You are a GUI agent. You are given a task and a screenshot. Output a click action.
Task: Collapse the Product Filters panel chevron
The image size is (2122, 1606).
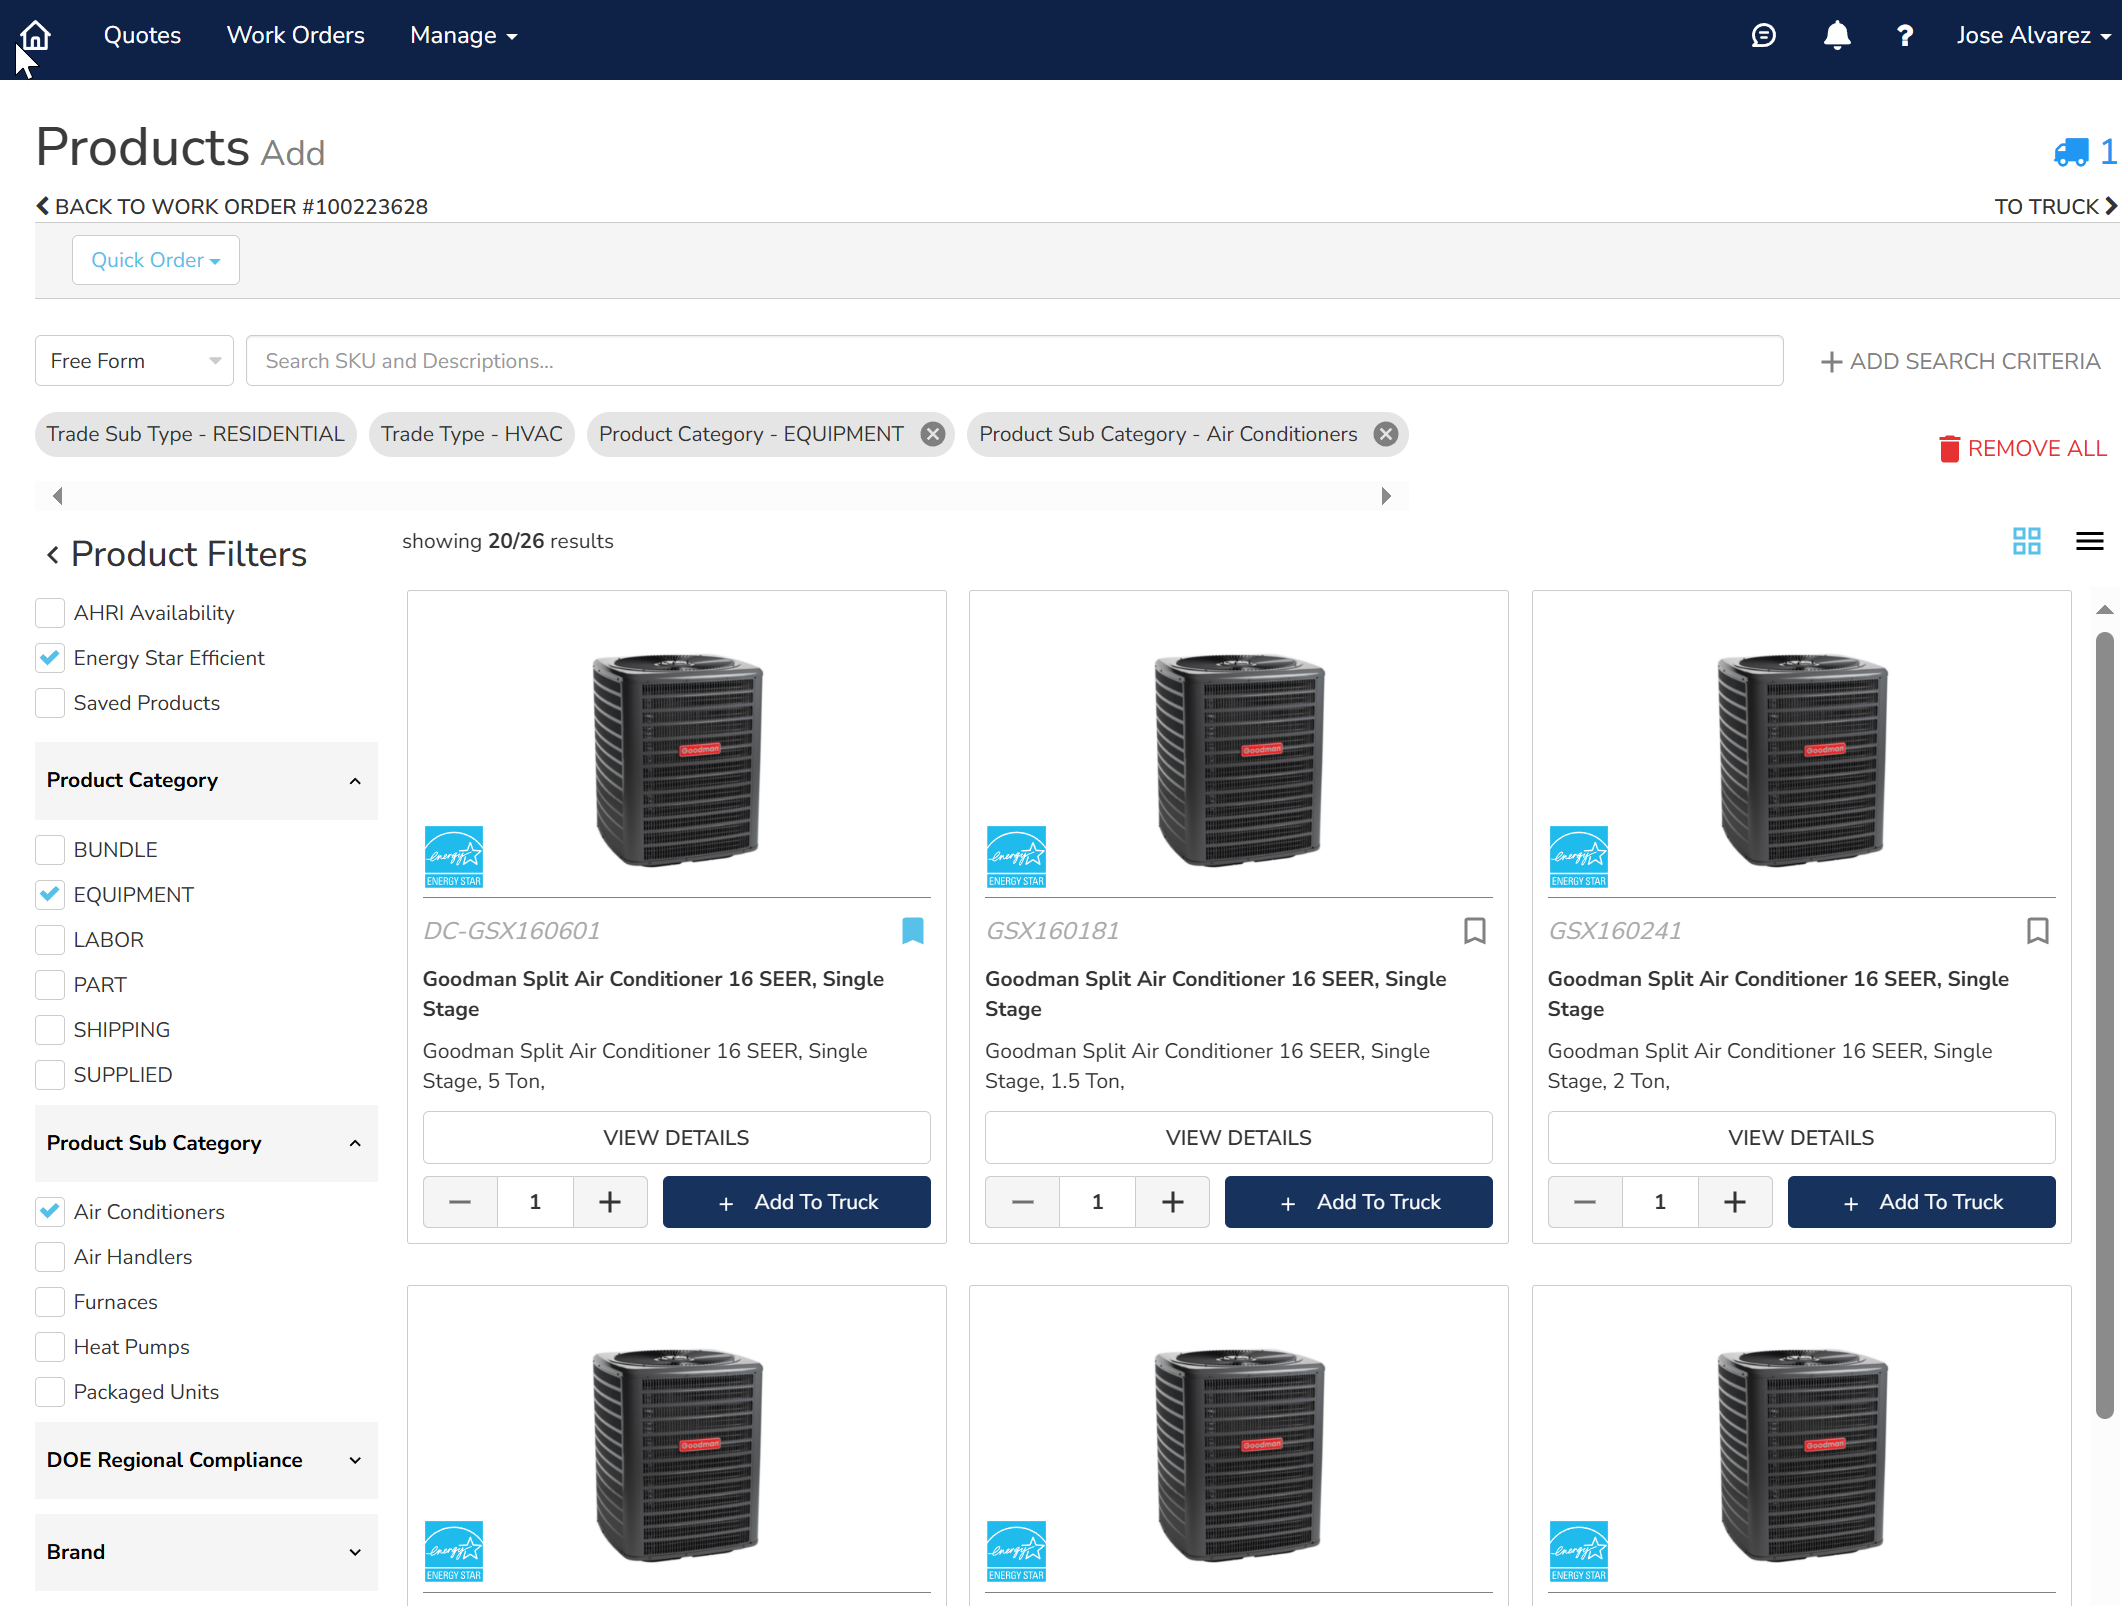tap(53, 554)
